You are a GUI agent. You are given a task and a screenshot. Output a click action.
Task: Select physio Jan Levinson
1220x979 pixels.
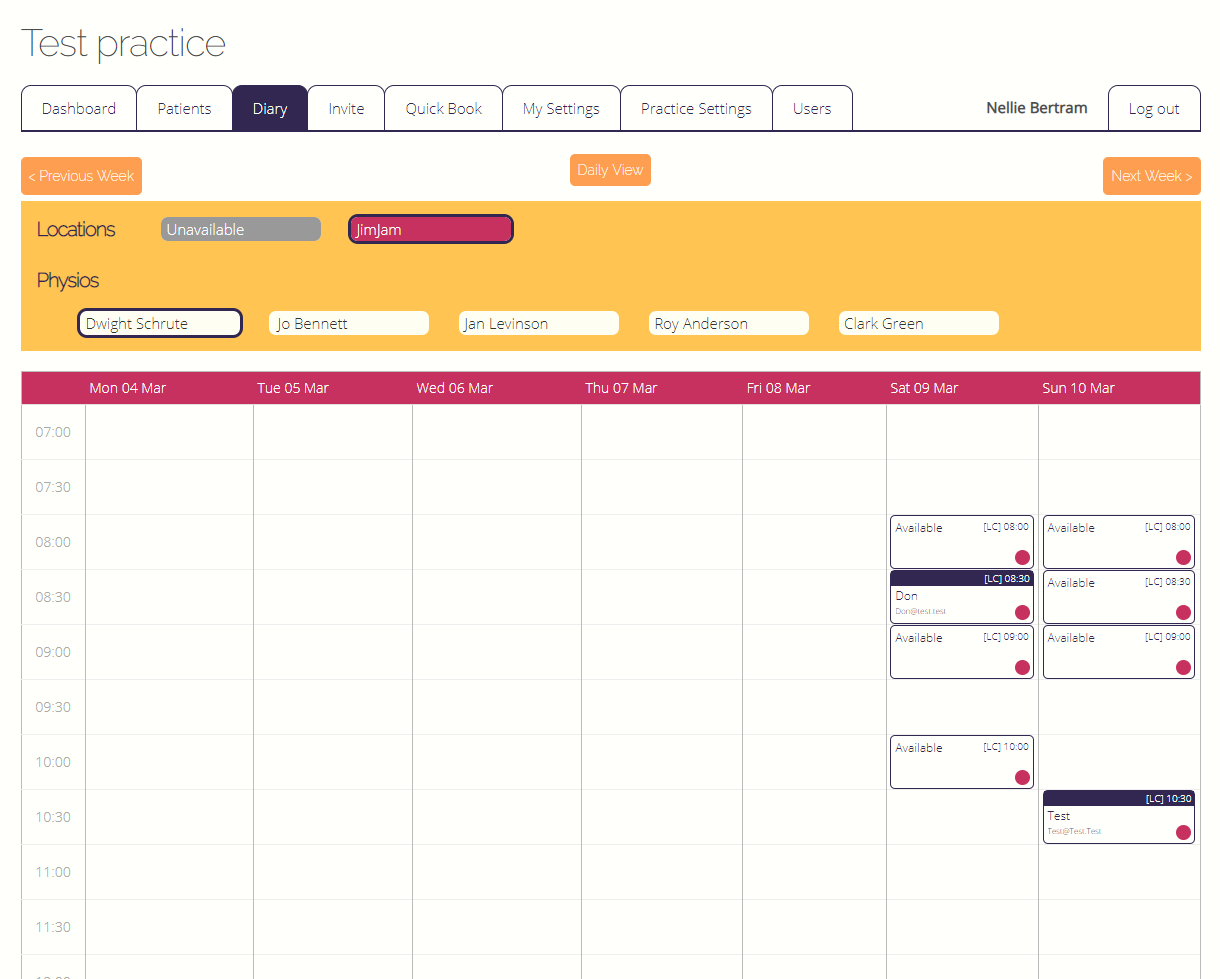(539, 323)
